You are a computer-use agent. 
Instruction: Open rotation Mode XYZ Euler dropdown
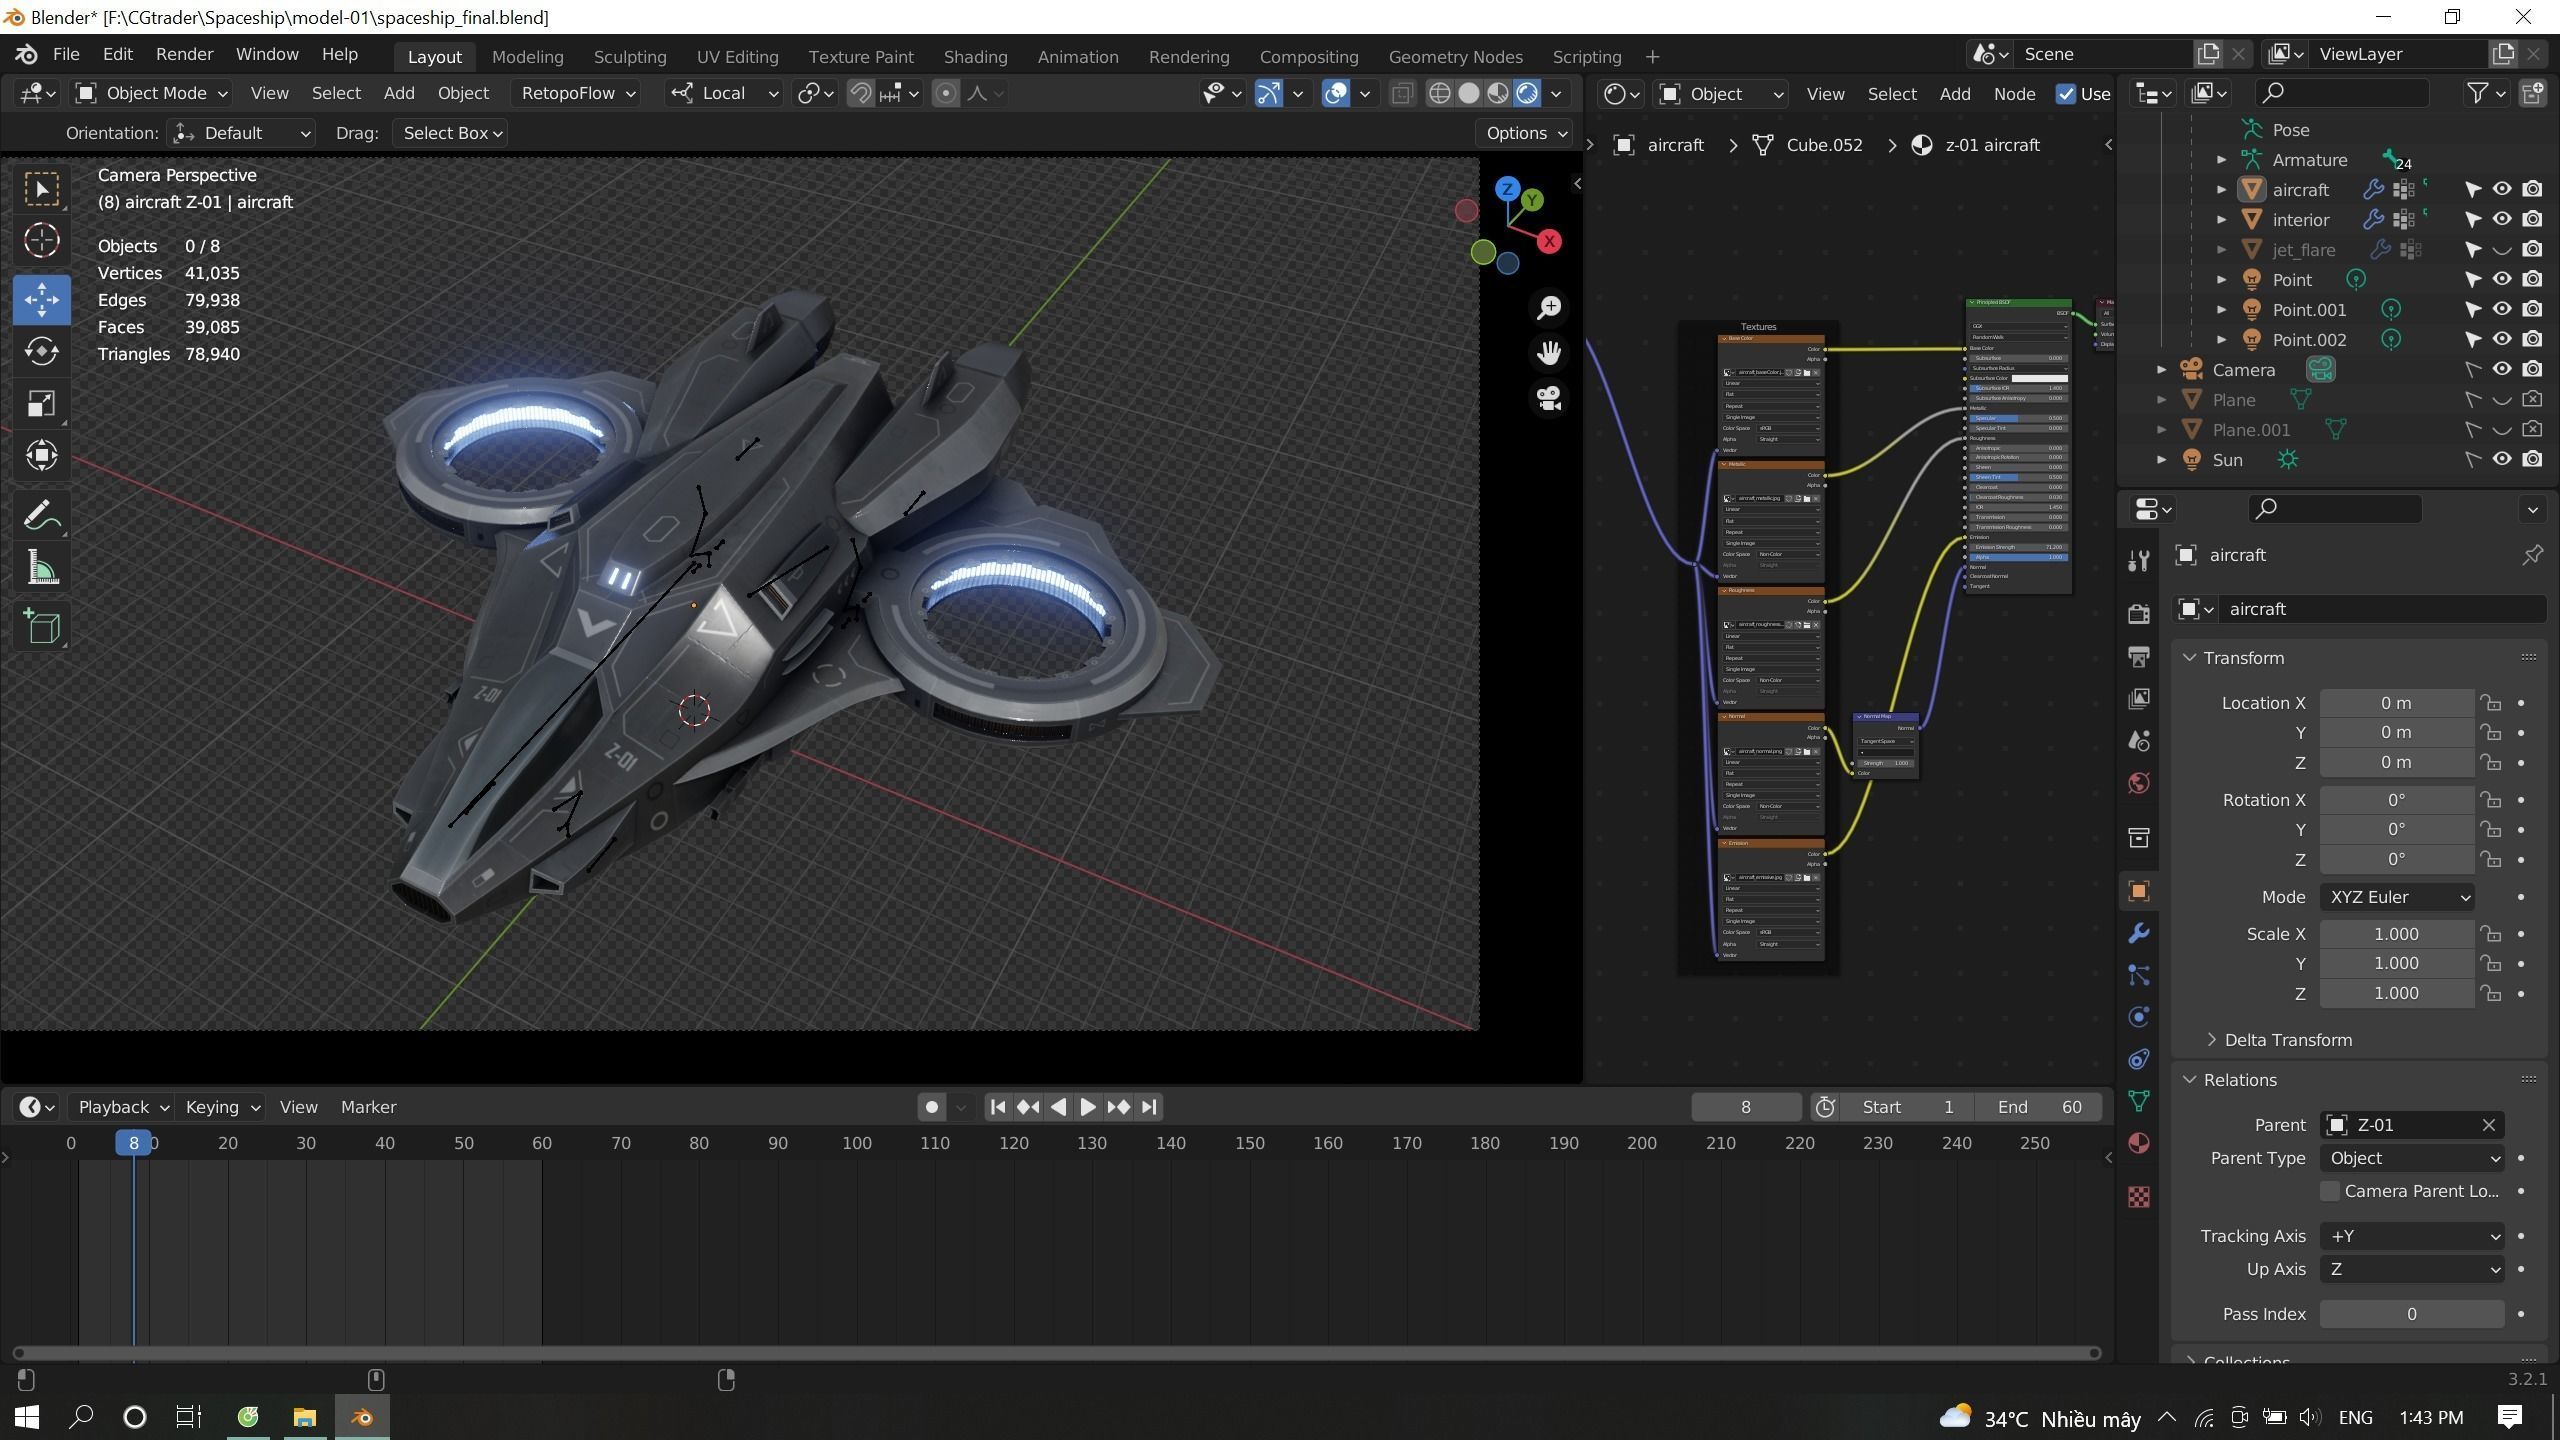pos(2397,897)
